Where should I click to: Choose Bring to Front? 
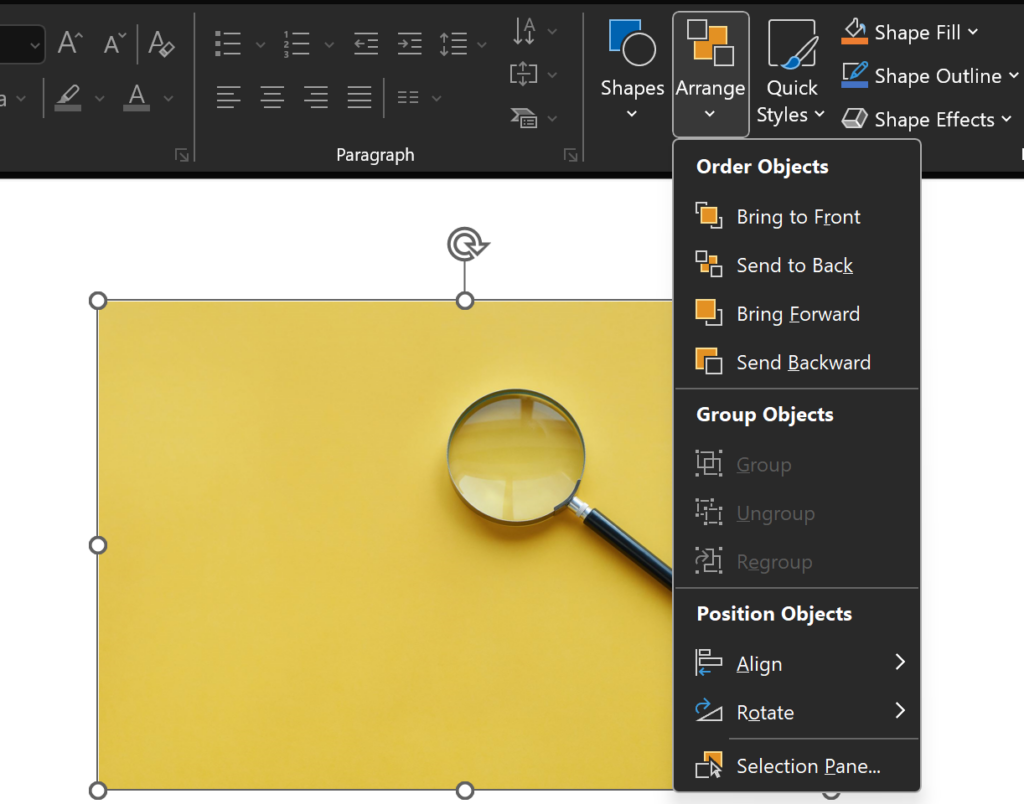[x=798, y=216]
